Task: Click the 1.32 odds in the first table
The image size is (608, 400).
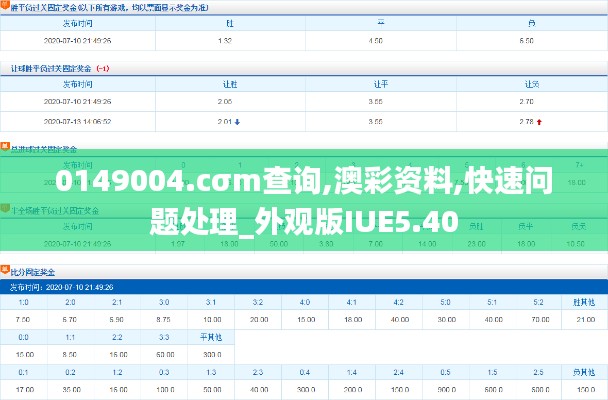Action: click(225, 41)
